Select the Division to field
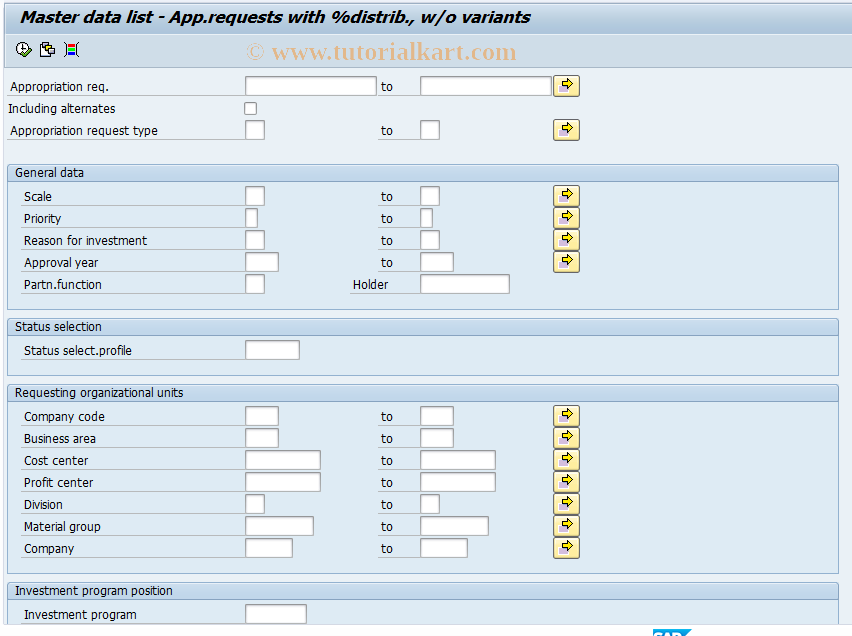 point(430,504)
